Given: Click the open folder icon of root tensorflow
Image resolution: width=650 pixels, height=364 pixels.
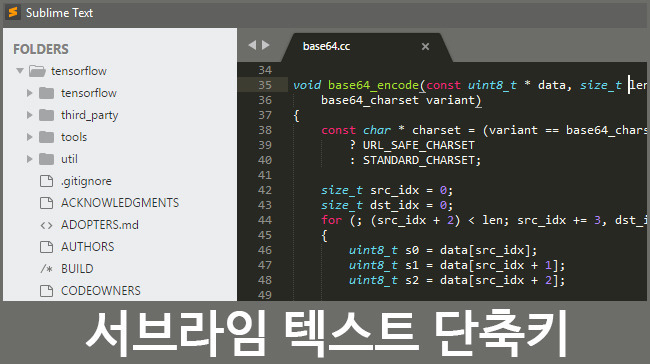Looking at the screenshot, I should coord(37,71).
